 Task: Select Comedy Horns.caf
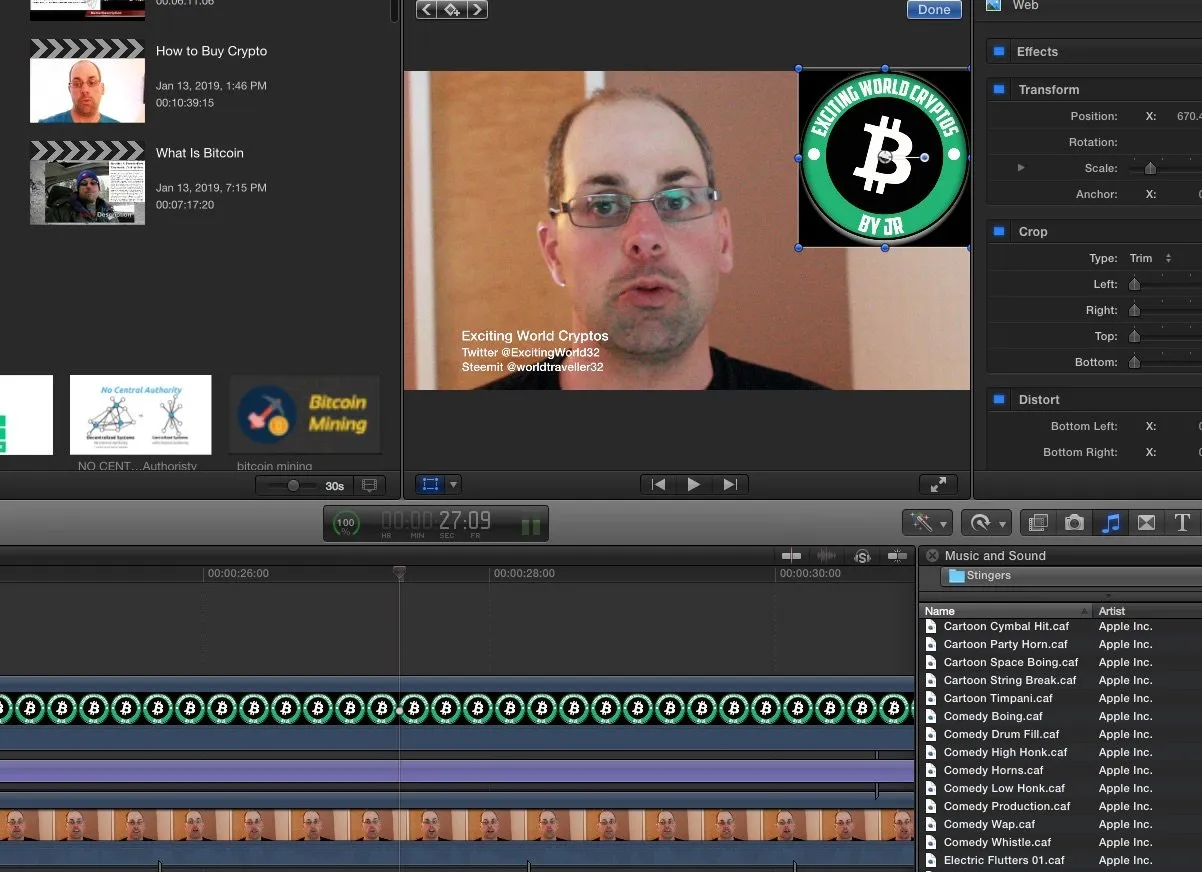click(993, 771)
